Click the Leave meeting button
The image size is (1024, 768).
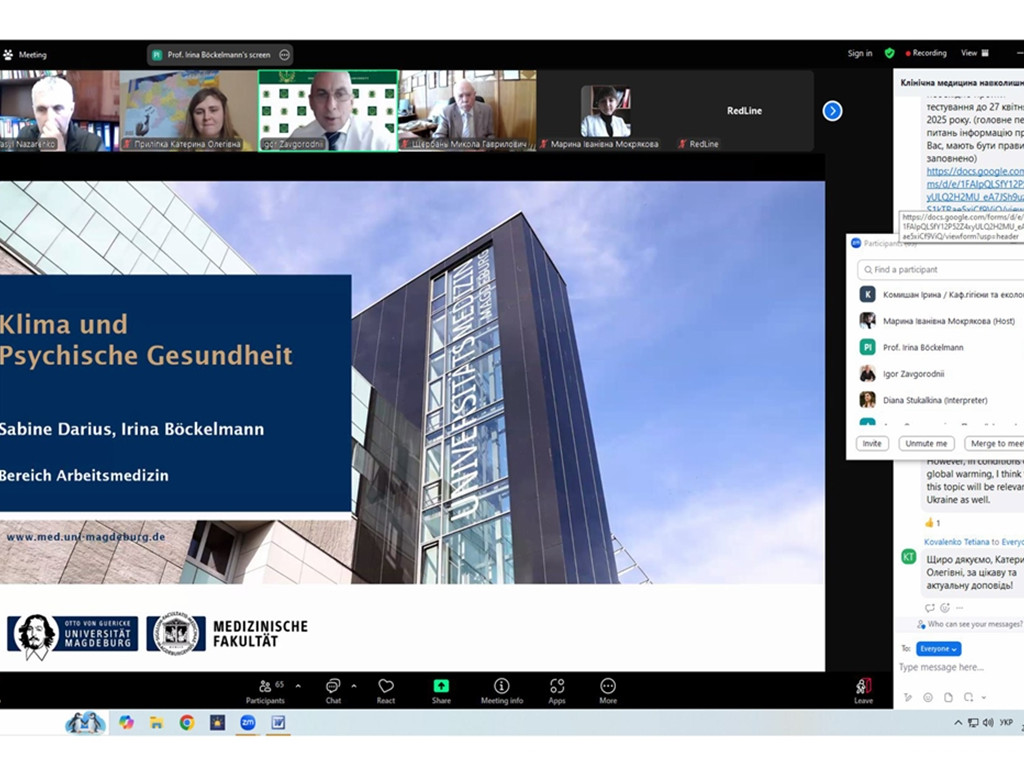863,691
